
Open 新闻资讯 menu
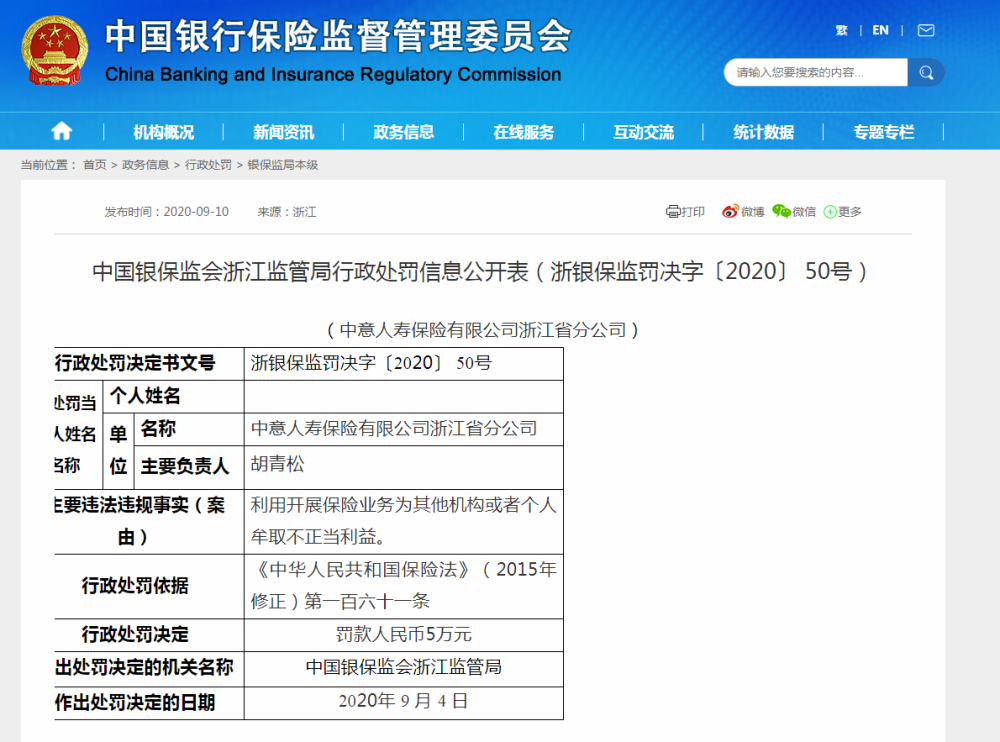(x=283, y=132)
